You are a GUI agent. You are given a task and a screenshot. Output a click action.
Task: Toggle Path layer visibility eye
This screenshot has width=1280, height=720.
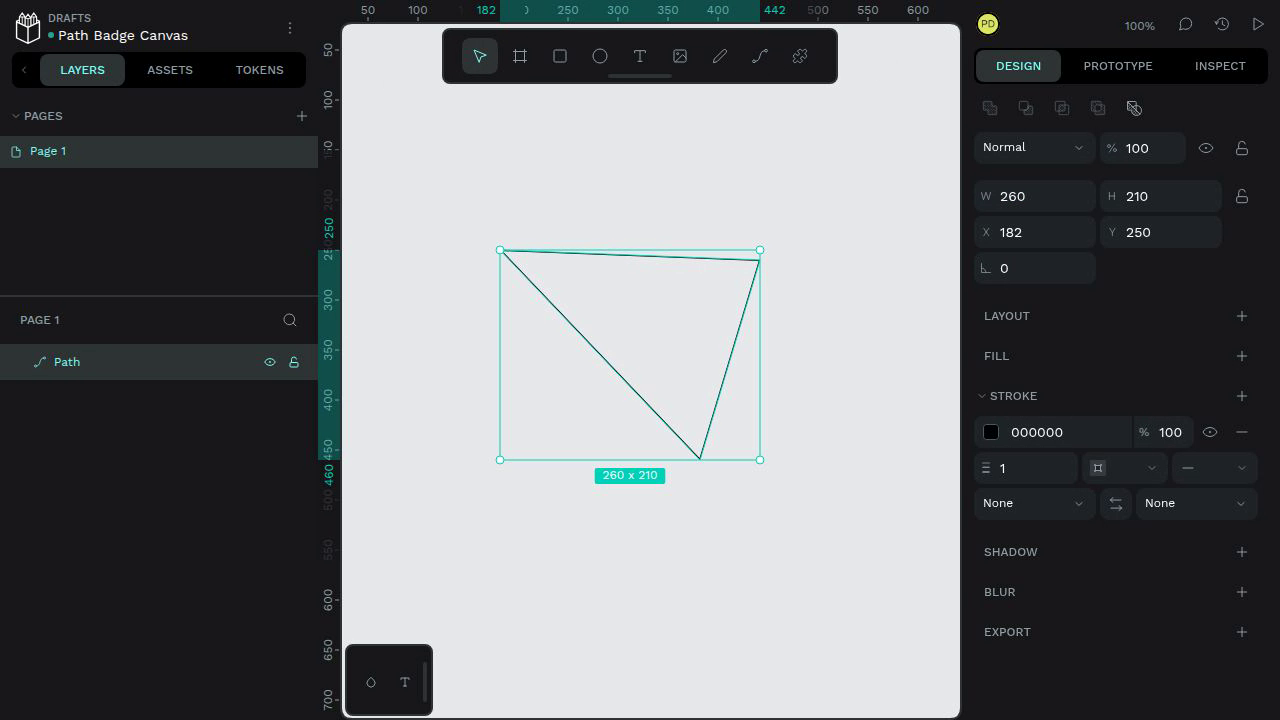[270, 362]
